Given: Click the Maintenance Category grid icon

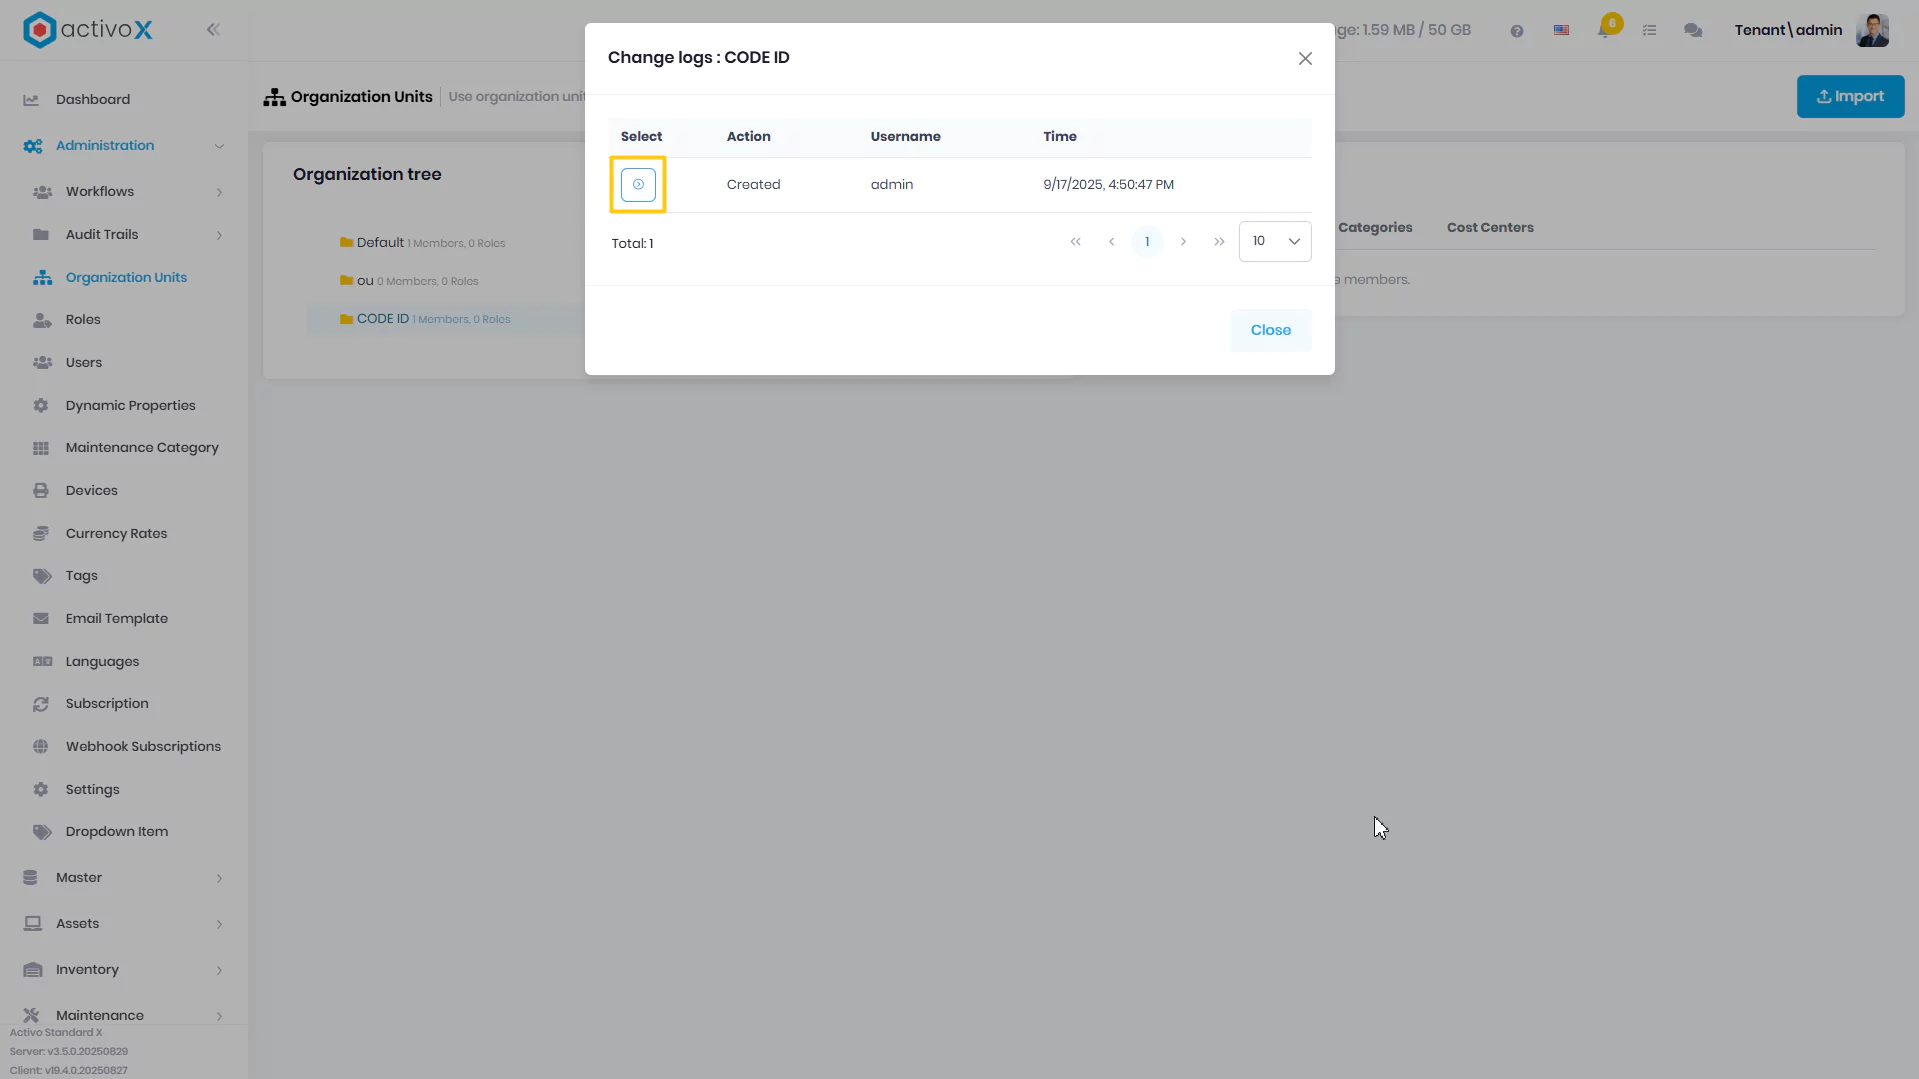Looking at the screenshot, I should tap(41, 448).
